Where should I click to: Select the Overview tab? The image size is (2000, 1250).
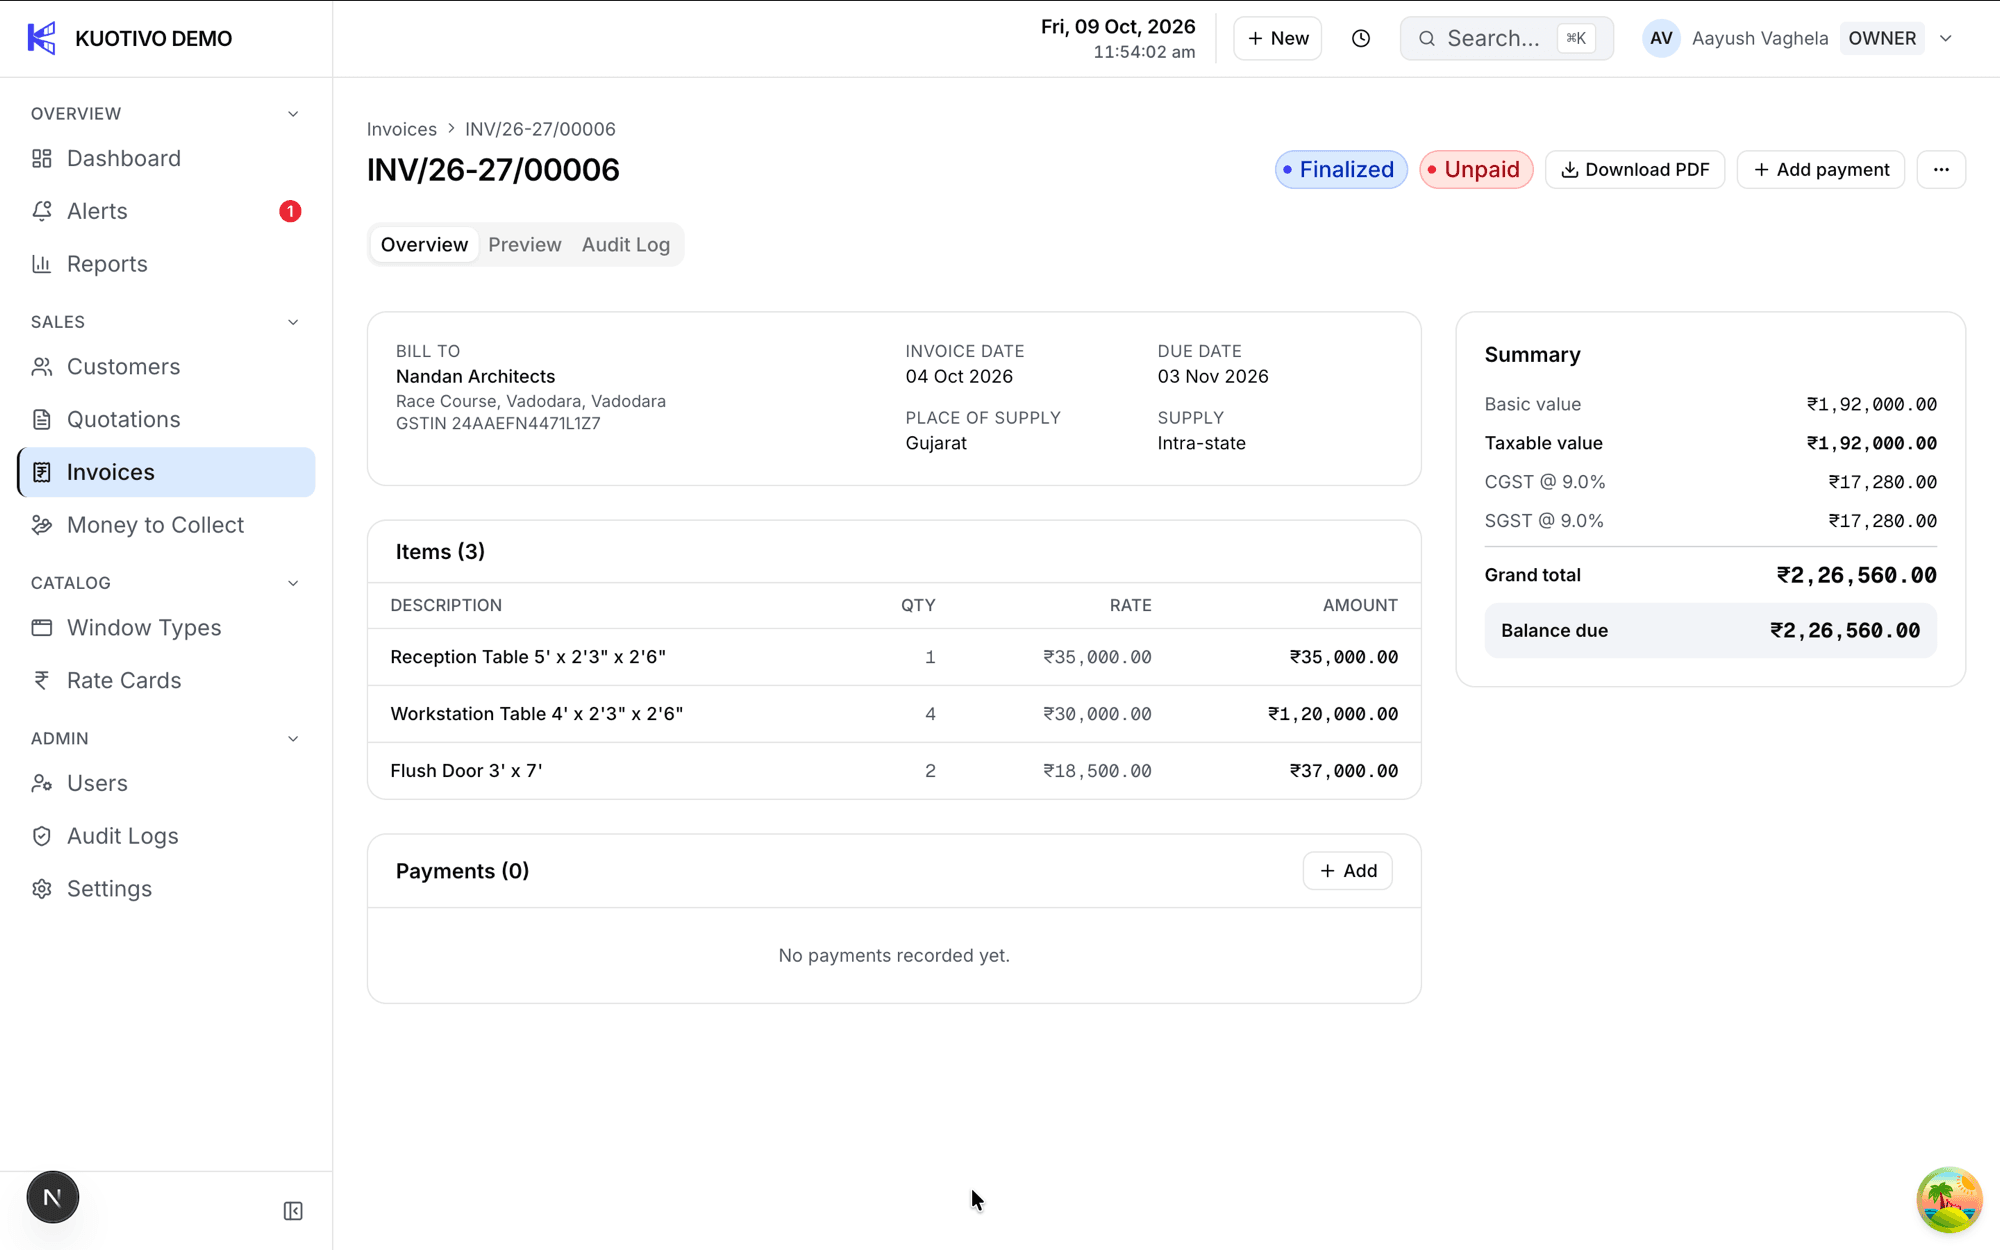[x=424, y=245]
